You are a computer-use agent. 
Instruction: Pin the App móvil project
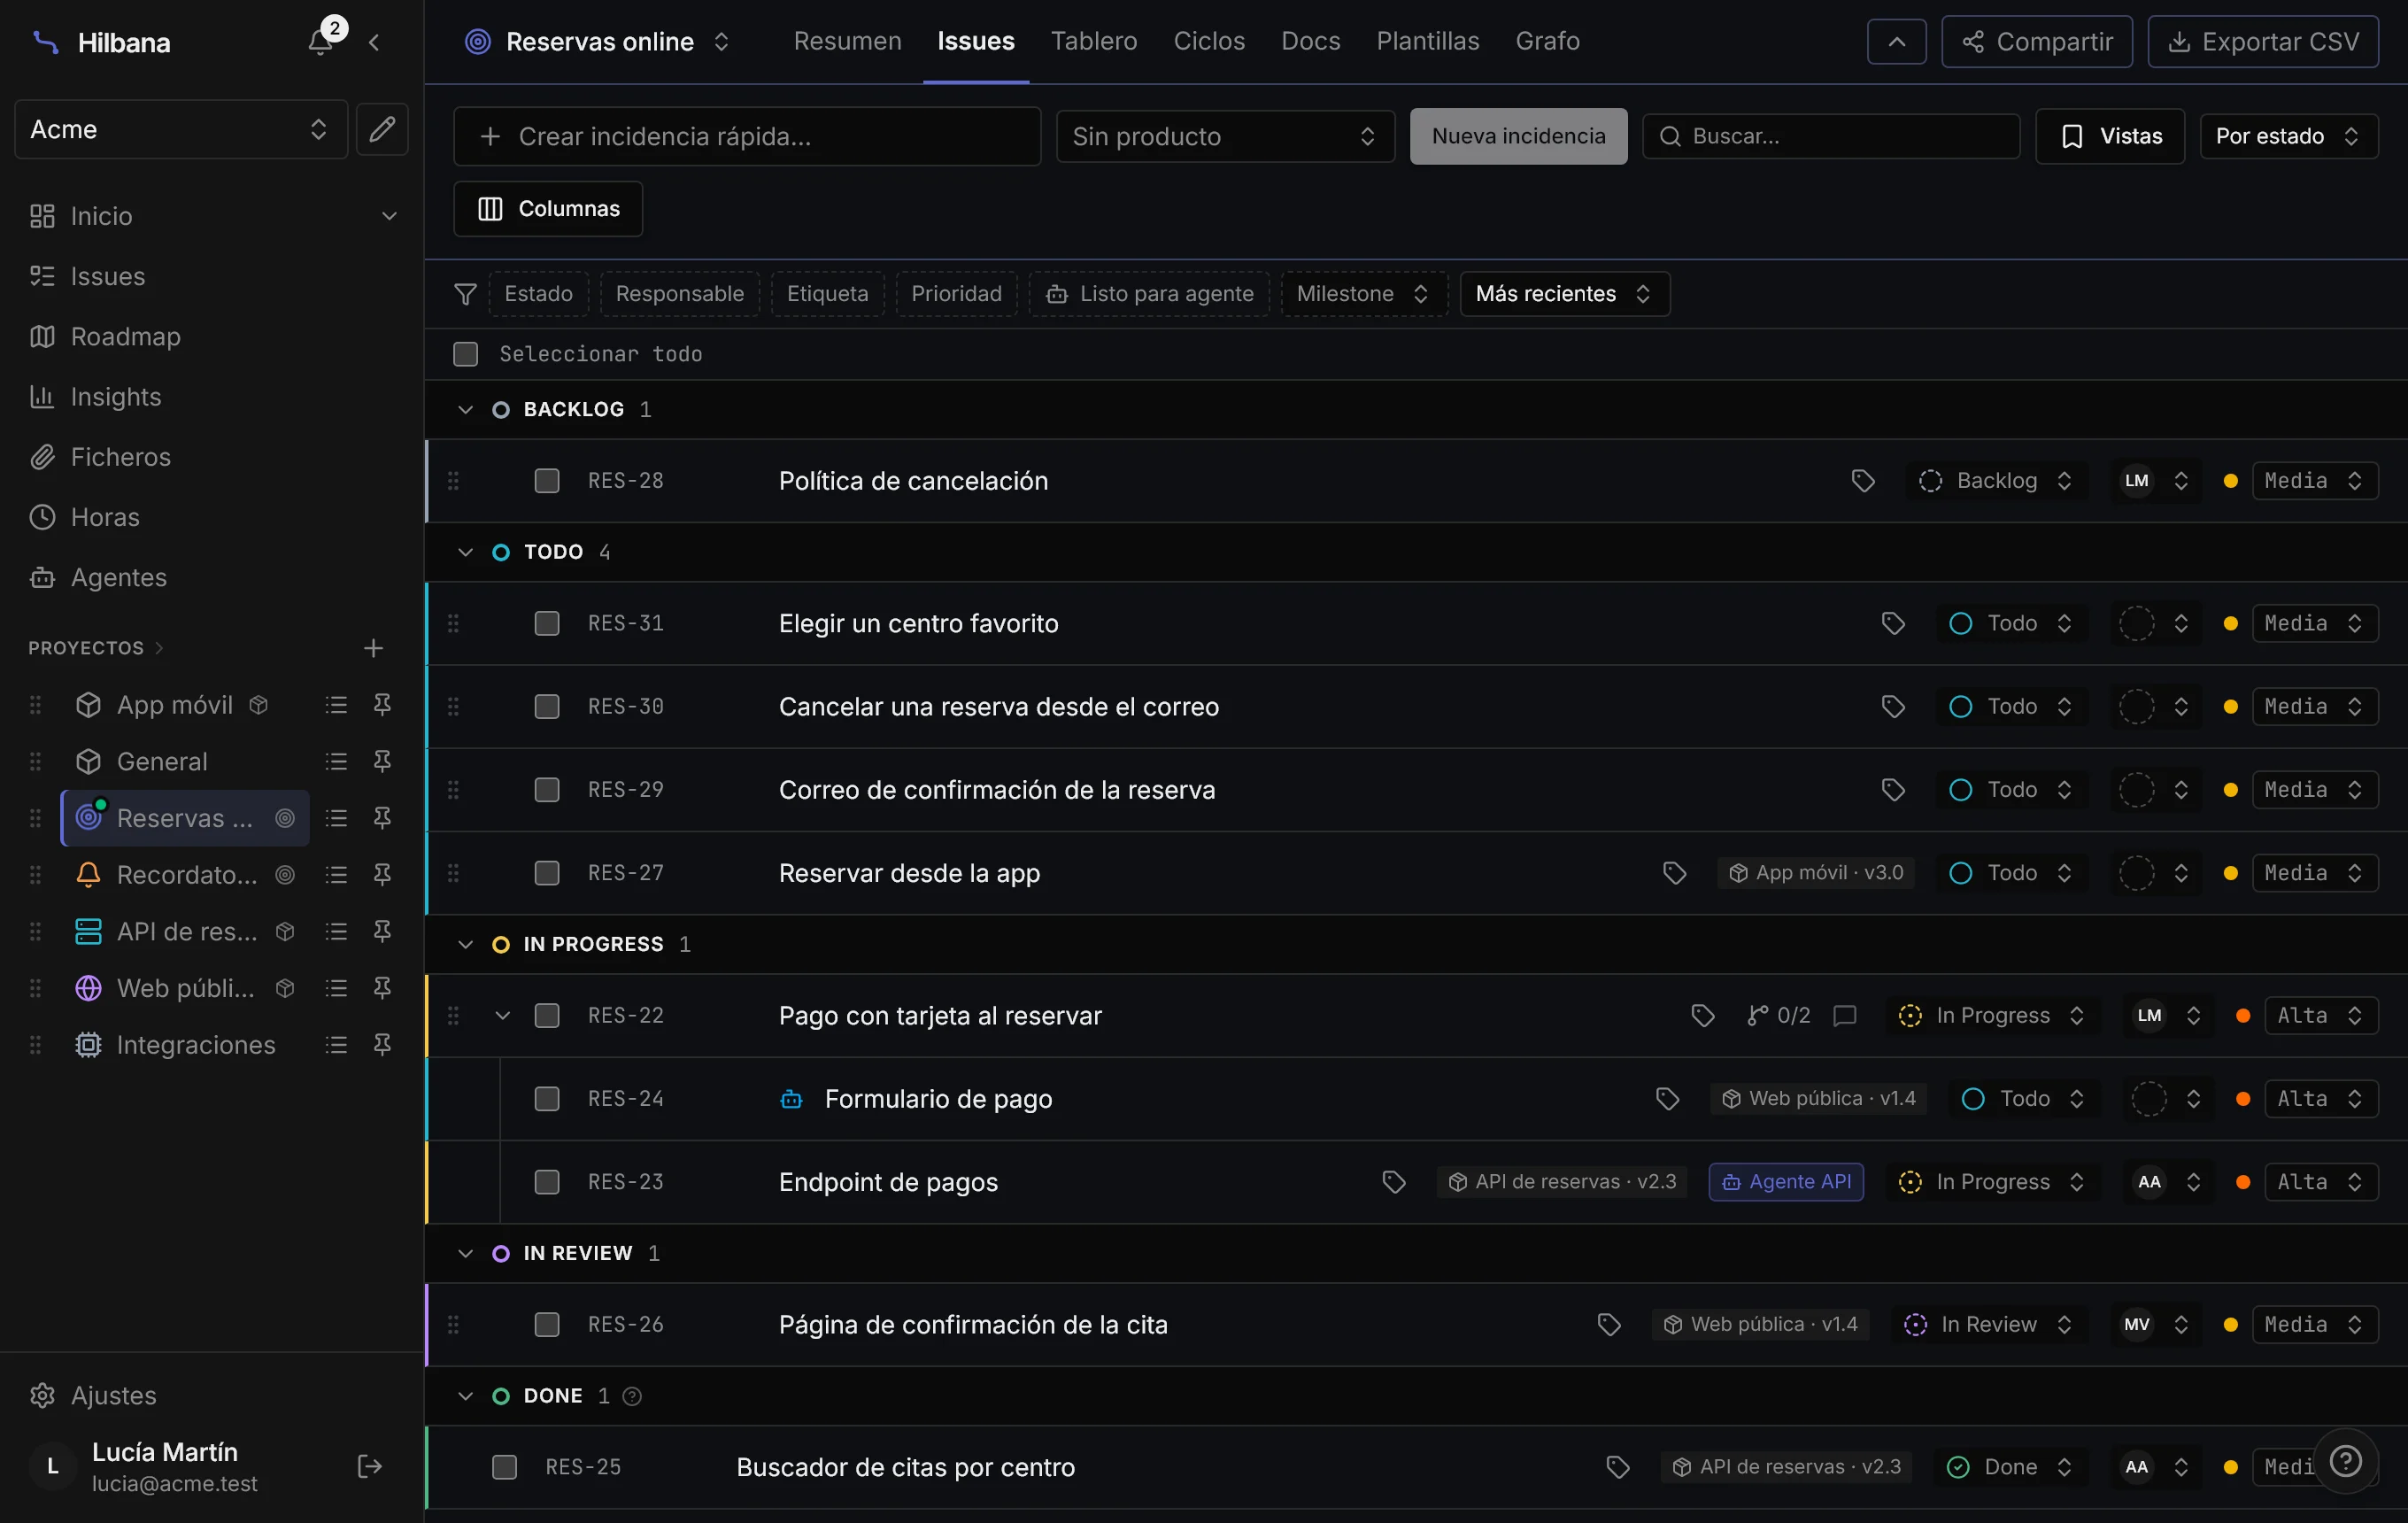point(382,705)
